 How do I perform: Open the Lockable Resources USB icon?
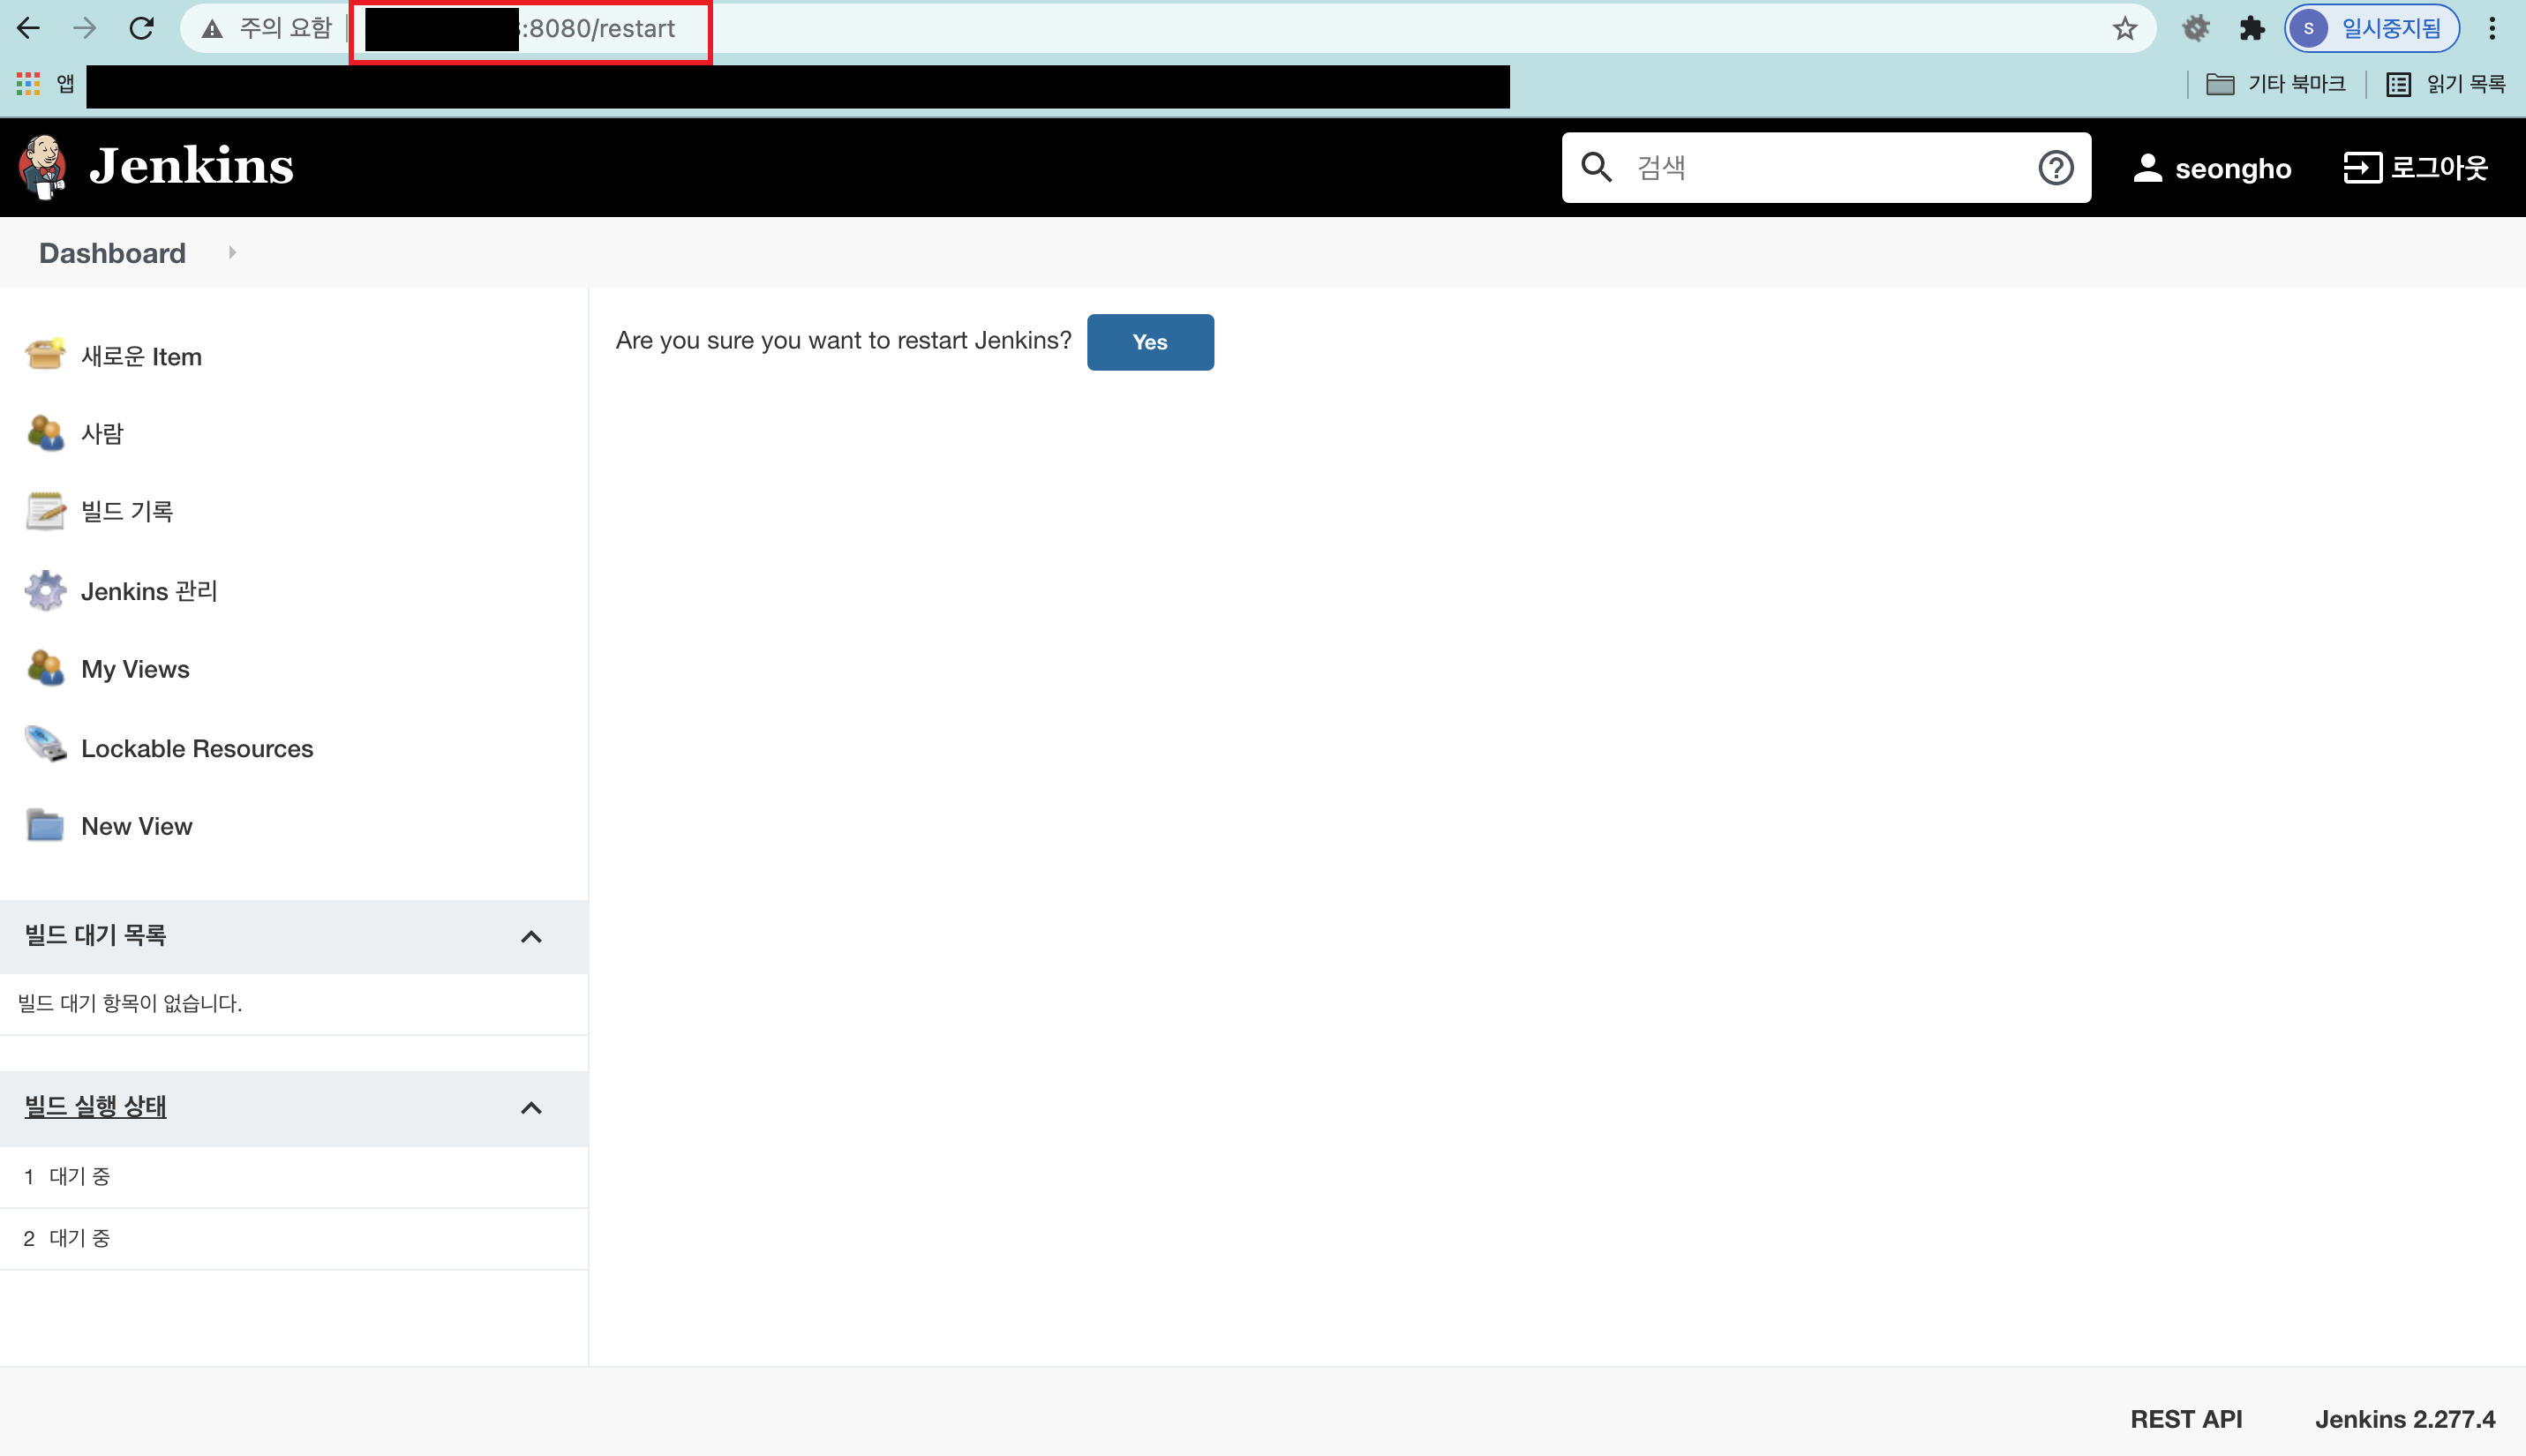(45, 746)
